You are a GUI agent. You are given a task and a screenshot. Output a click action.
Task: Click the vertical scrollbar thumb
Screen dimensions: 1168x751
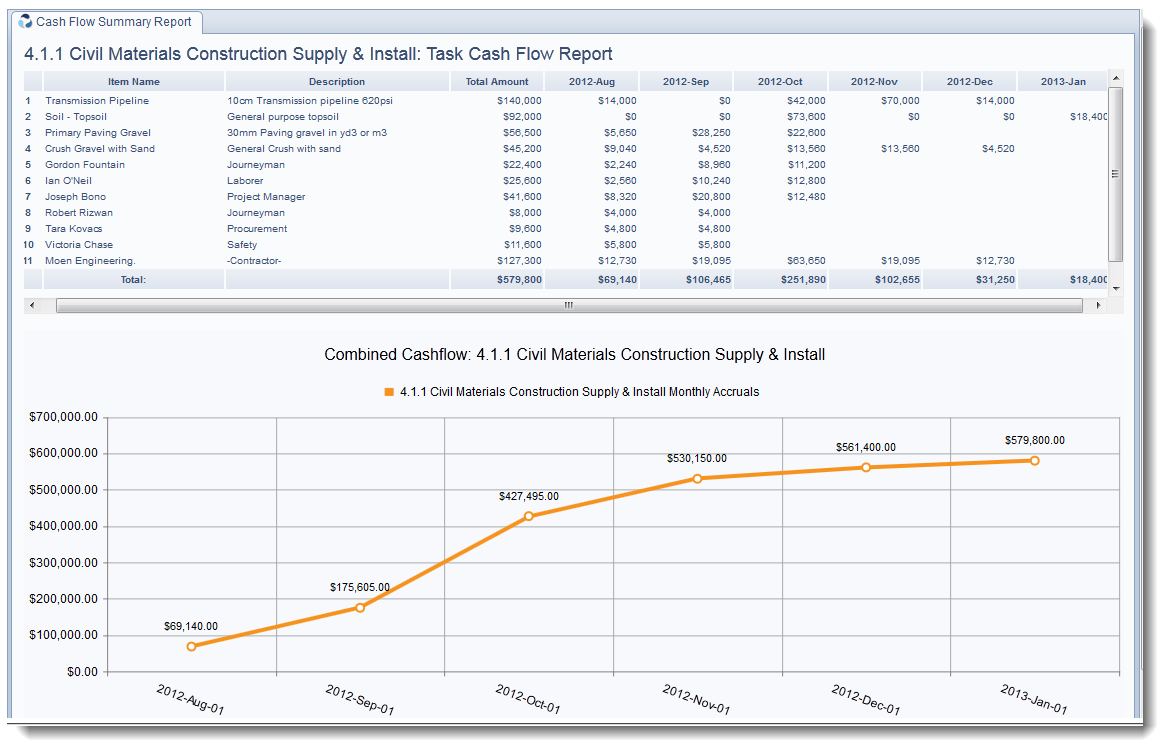pyautogui.click(x=1116, y=172)
